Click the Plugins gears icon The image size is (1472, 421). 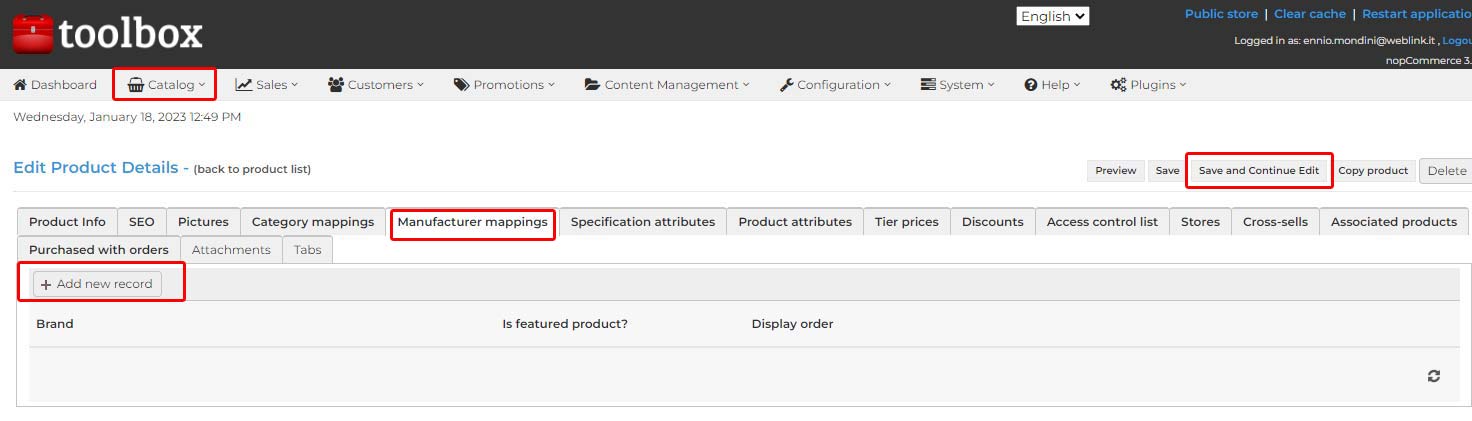[x=1118, y=85]
